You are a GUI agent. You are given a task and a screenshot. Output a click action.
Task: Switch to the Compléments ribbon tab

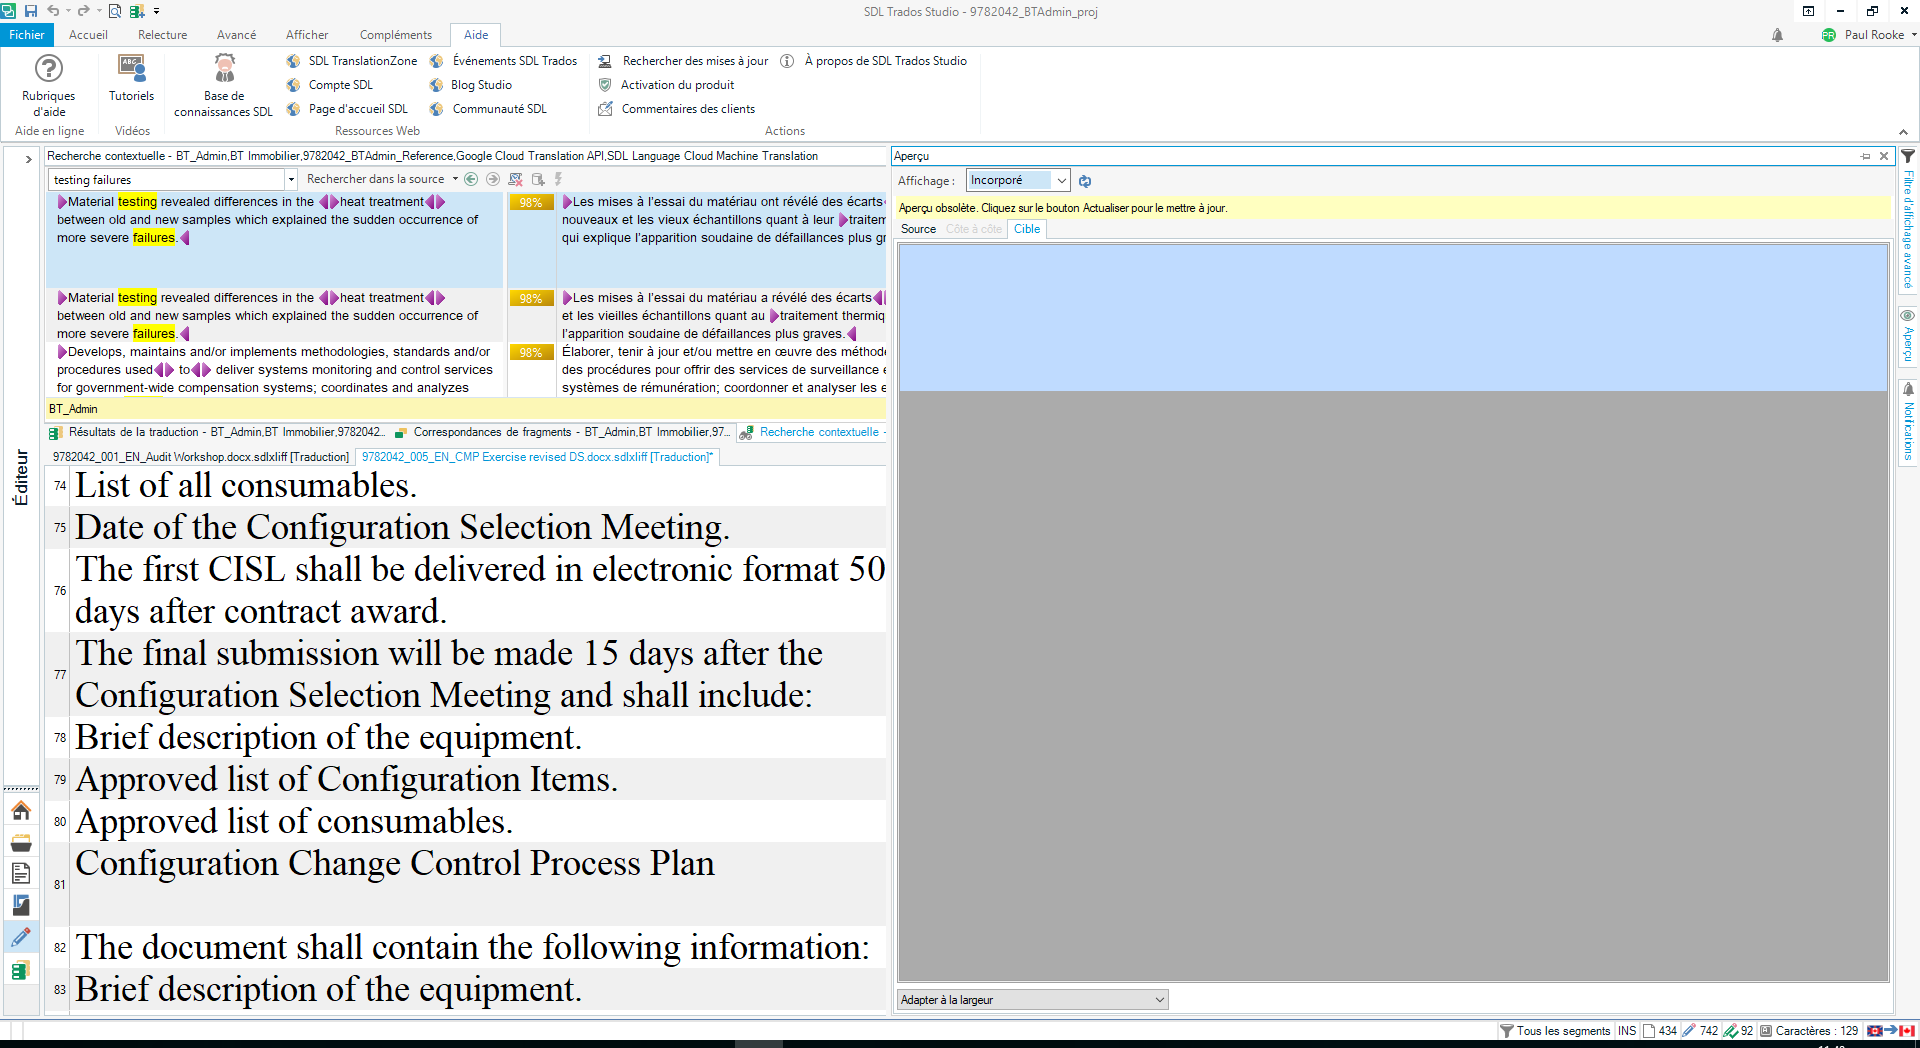(x=396, y=35)
